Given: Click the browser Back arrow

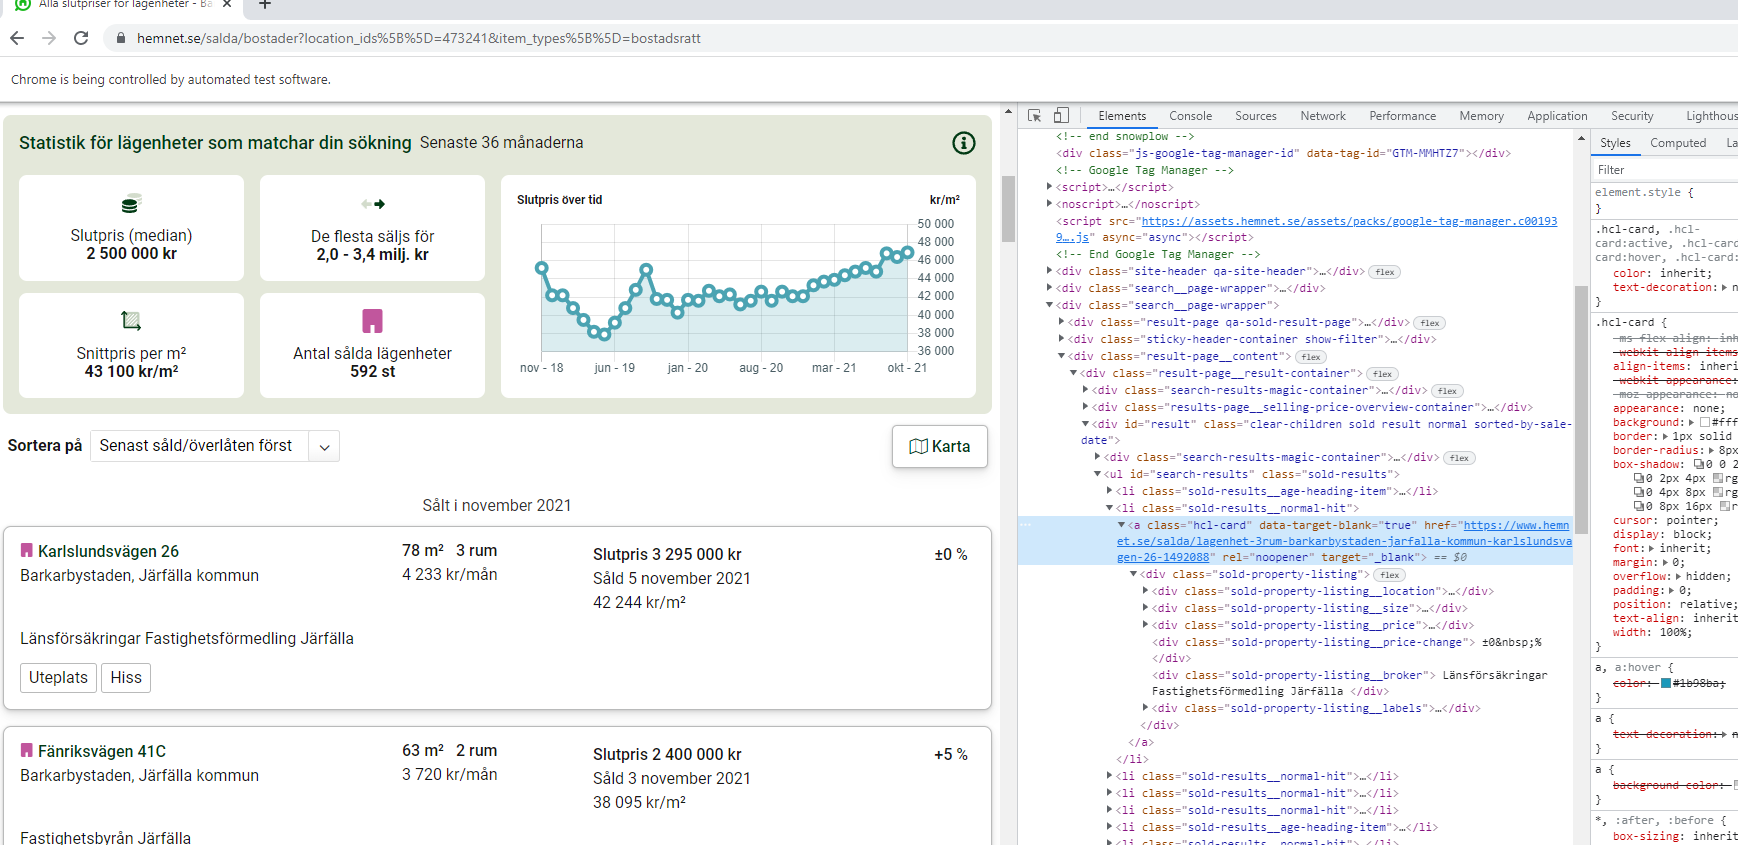Looking at the screenshot, I should click(17, 38).
